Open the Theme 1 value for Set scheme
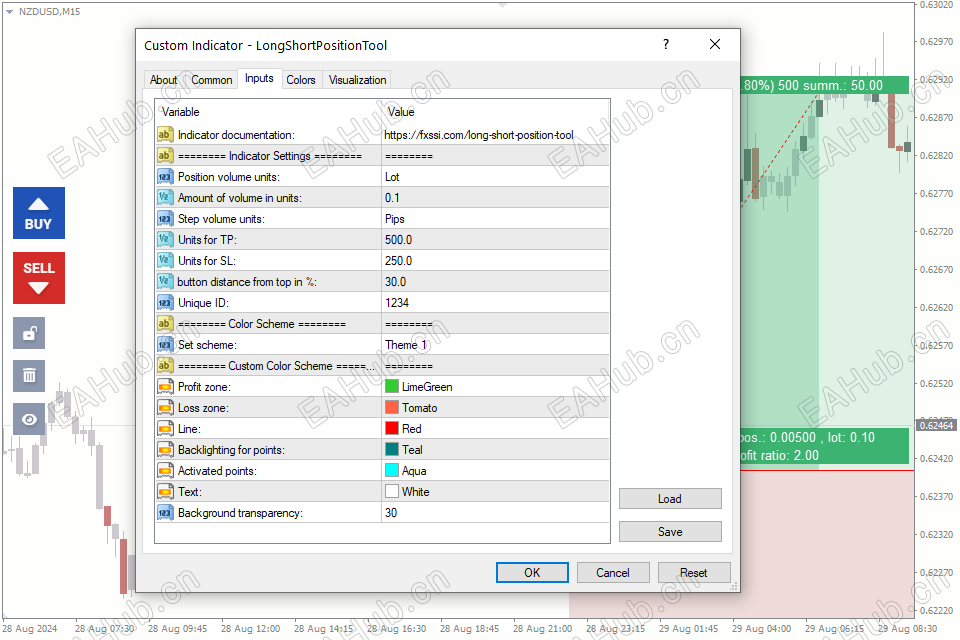This screenshot has width=960, height=640. click(495, 344)
